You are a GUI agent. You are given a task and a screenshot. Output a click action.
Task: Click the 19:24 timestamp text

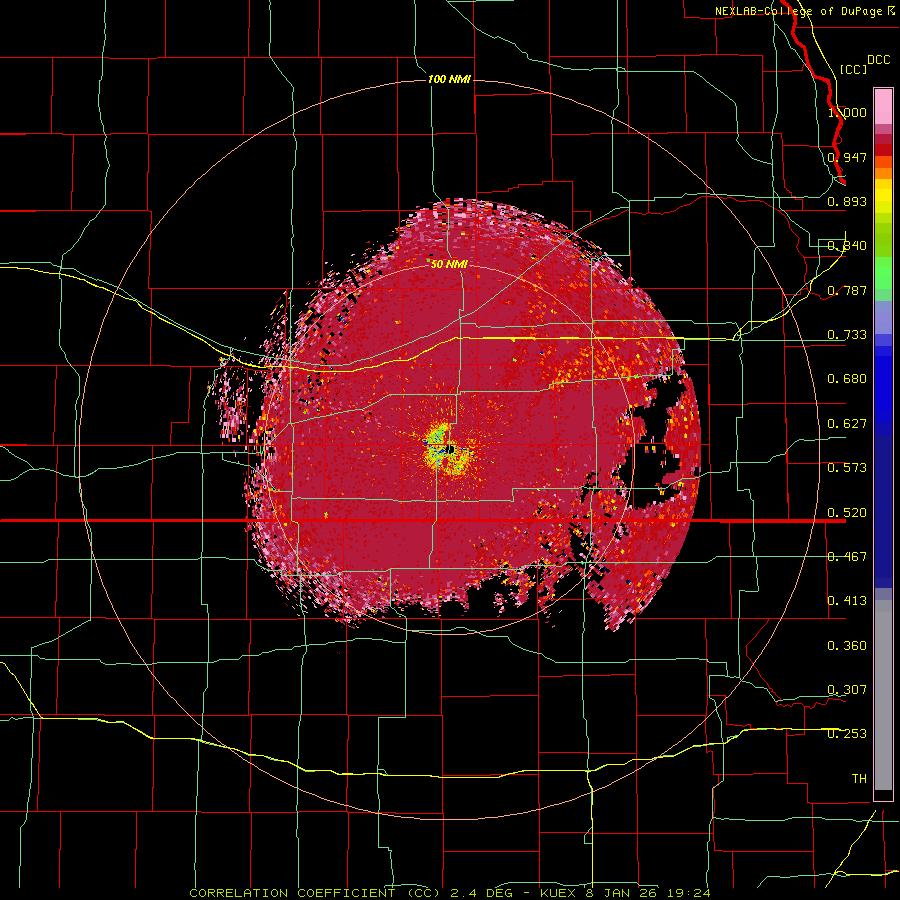click(x=688, y=893)
